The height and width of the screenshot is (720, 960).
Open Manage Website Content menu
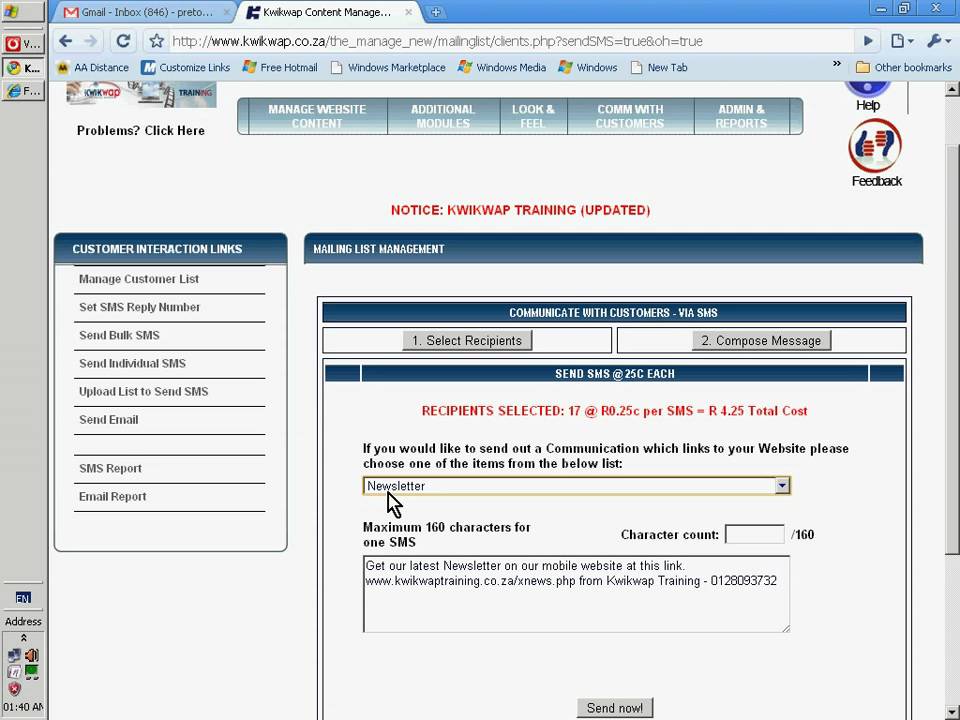tap(317, 116)
